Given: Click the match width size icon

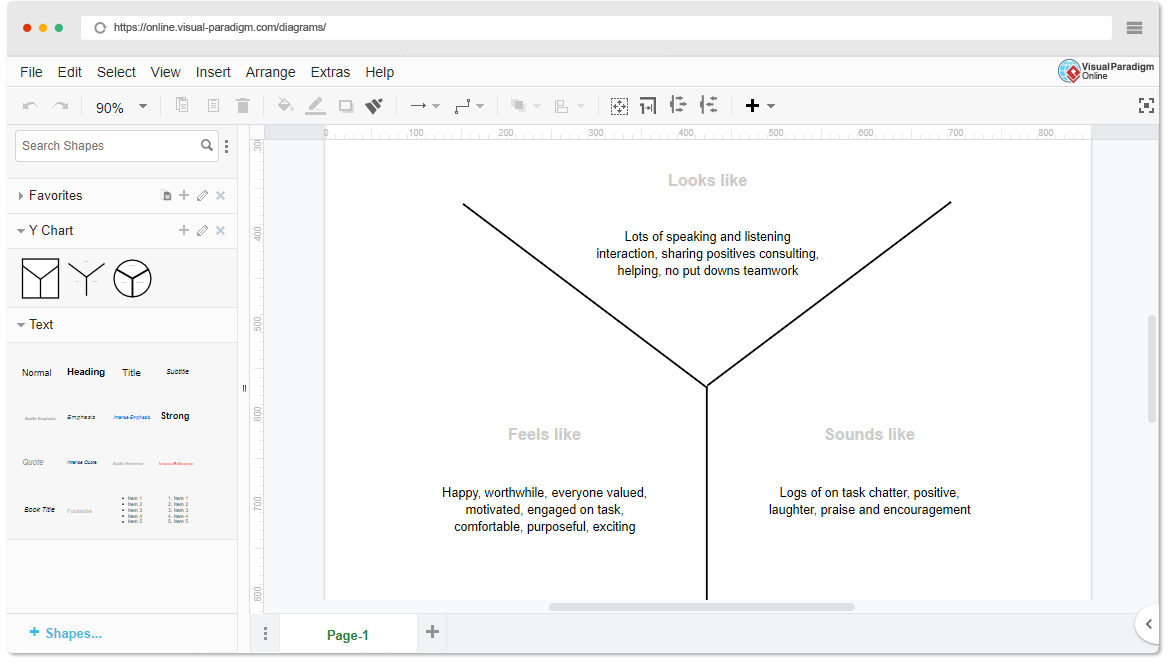Looking at the screenshot, I should point(648,106).
